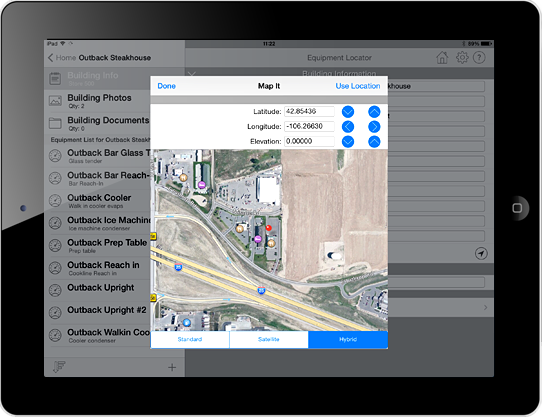Move longitude right with arrow button
Screen dimensions: 542x417
pos(374,127)
